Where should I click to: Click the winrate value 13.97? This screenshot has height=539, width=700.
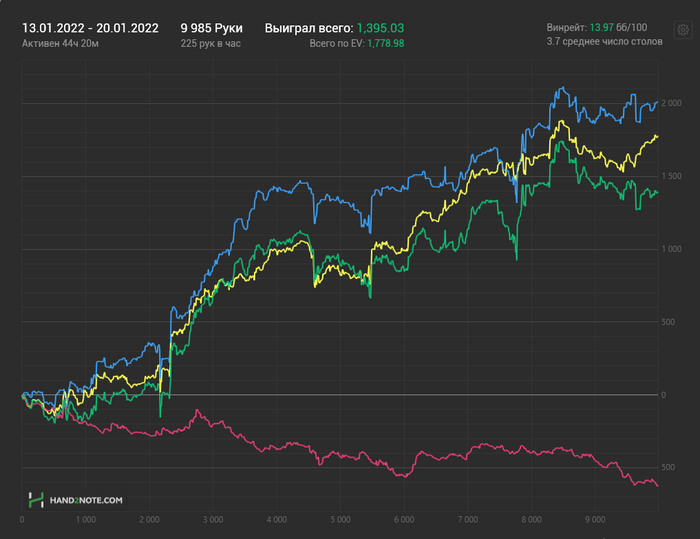[x=601, y=28]
